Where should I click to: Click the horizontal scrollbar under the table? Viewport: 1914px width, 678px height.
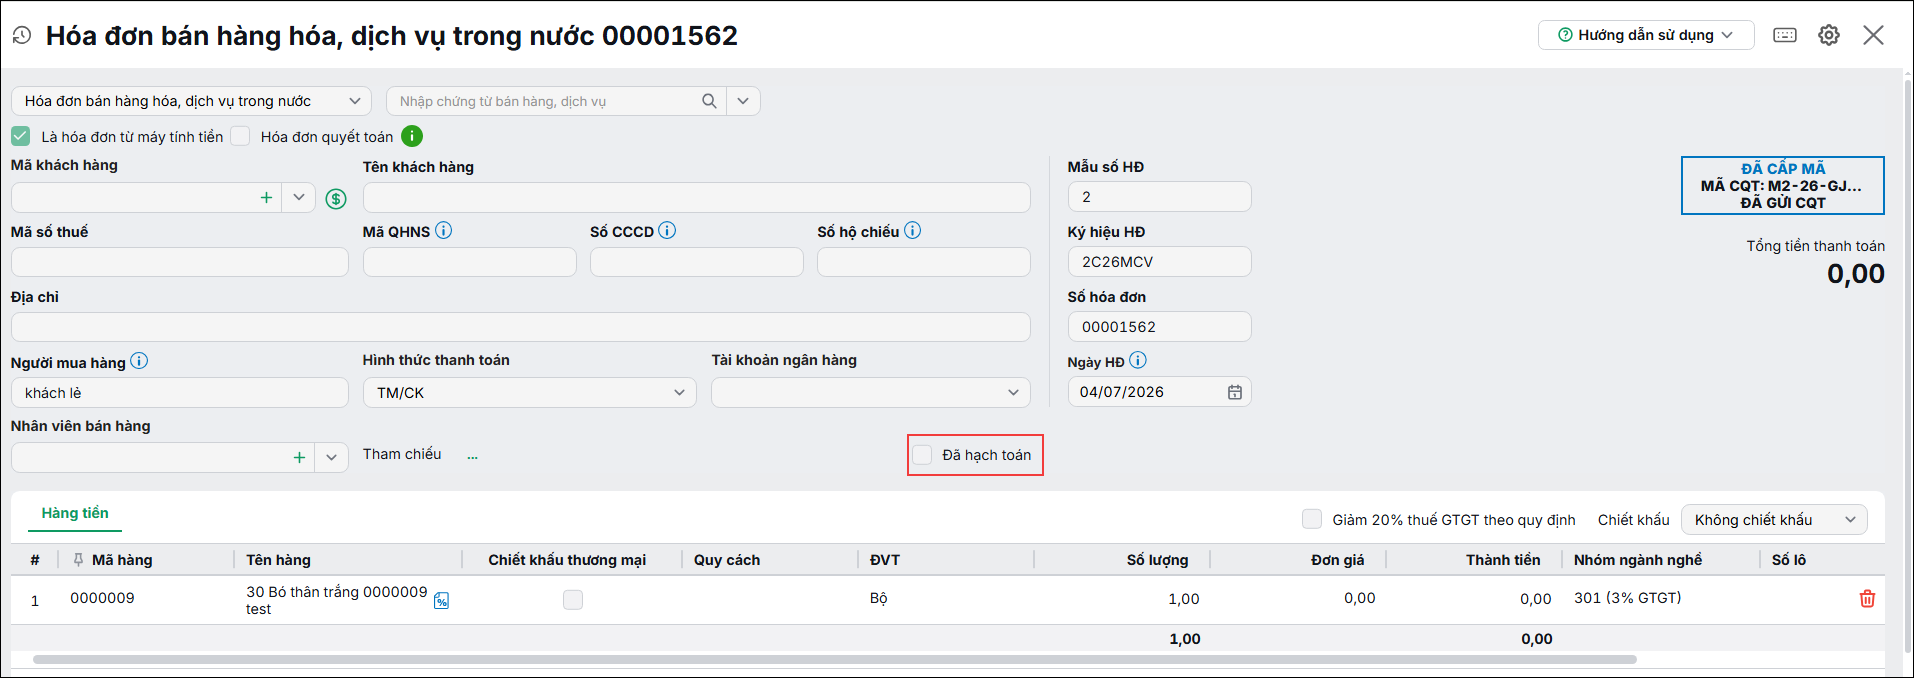coord(835,660)
